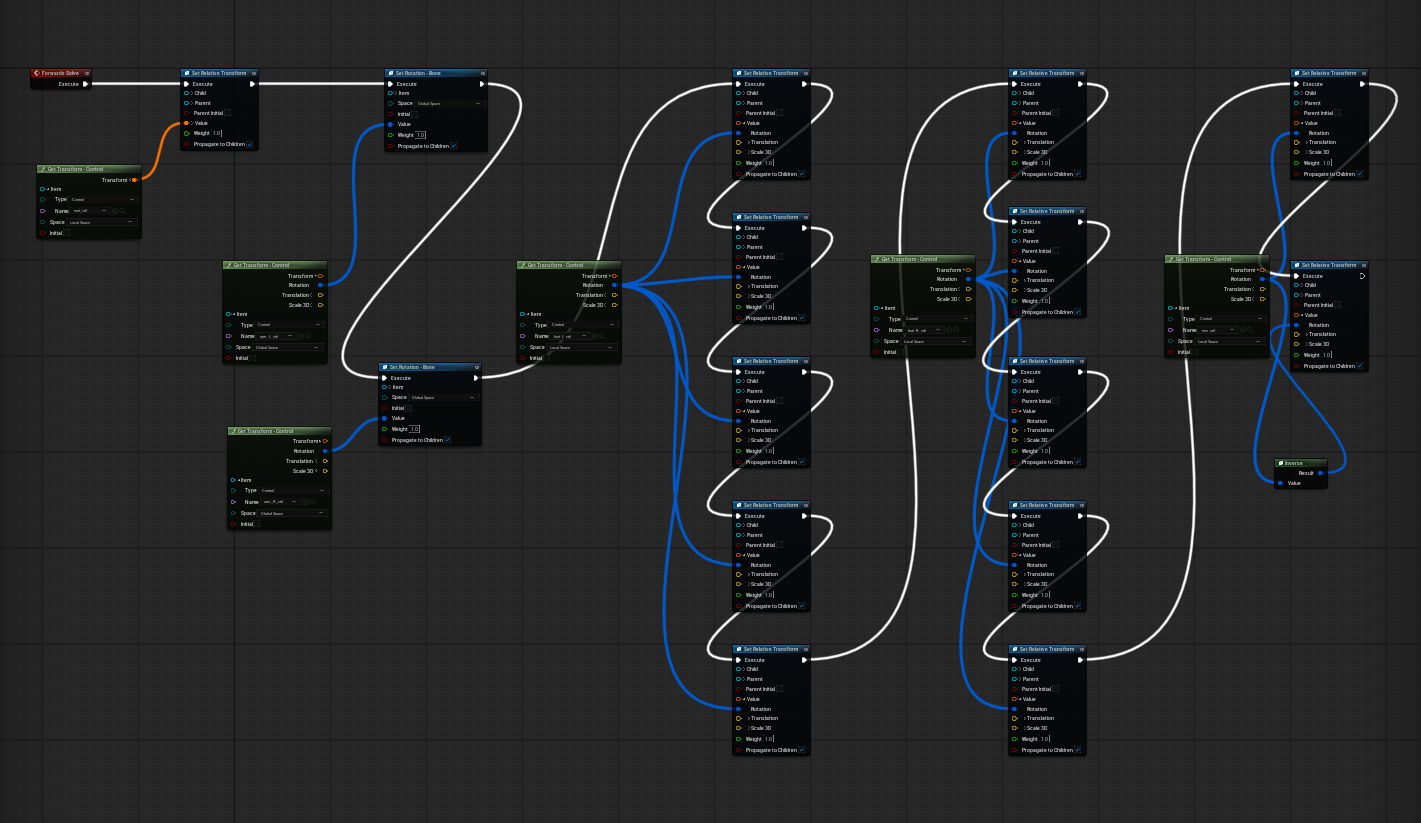Click Weight field on Set Relative Transform after Forwards Solve
Viewport: 1421px width, 823px height.
click(x=217, y=133)
